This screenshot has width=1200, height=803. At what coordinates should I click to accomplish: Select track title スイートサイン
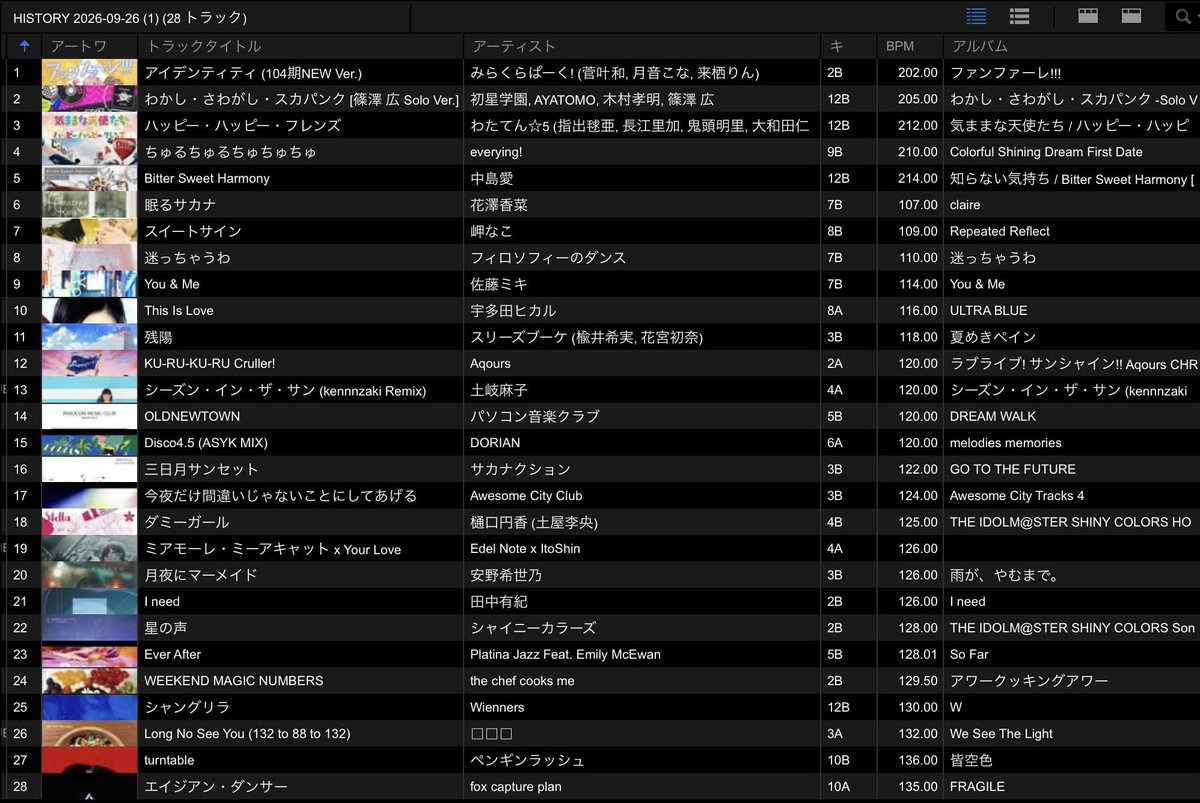coord(193,231)
